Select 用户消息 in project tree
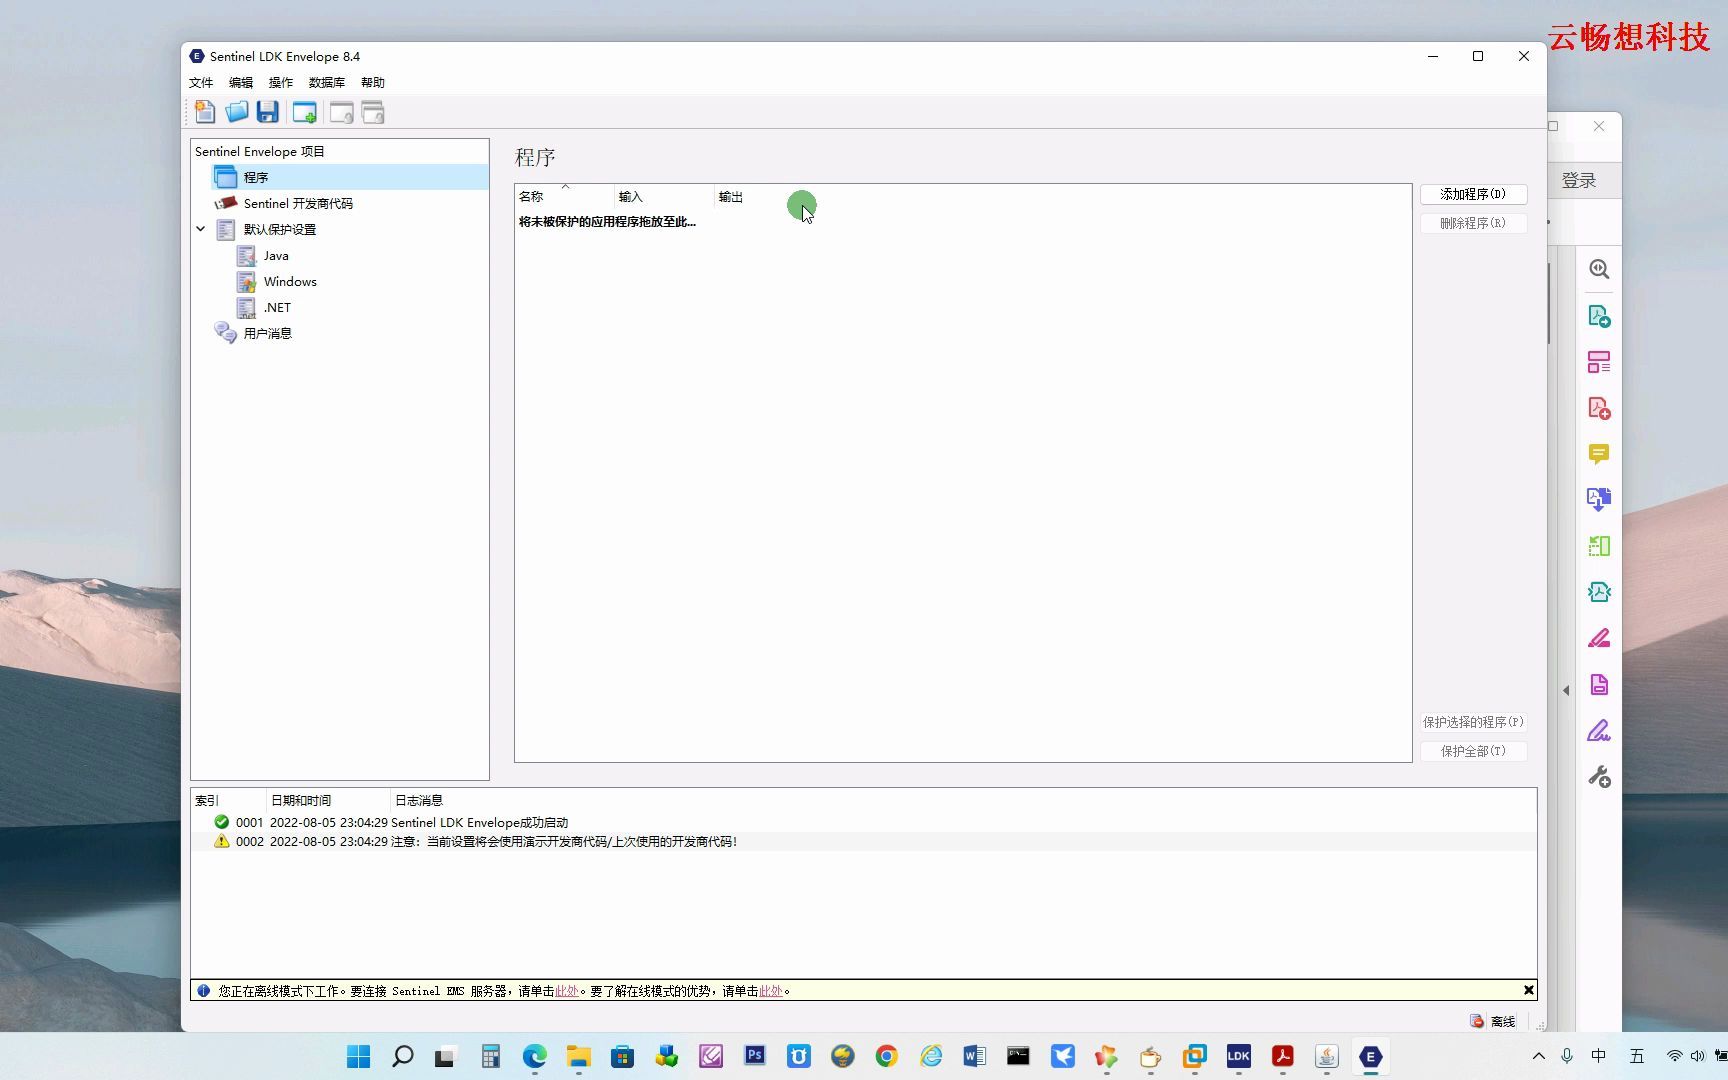Viewport: 1728px width, 1080px height. (268, 333)
